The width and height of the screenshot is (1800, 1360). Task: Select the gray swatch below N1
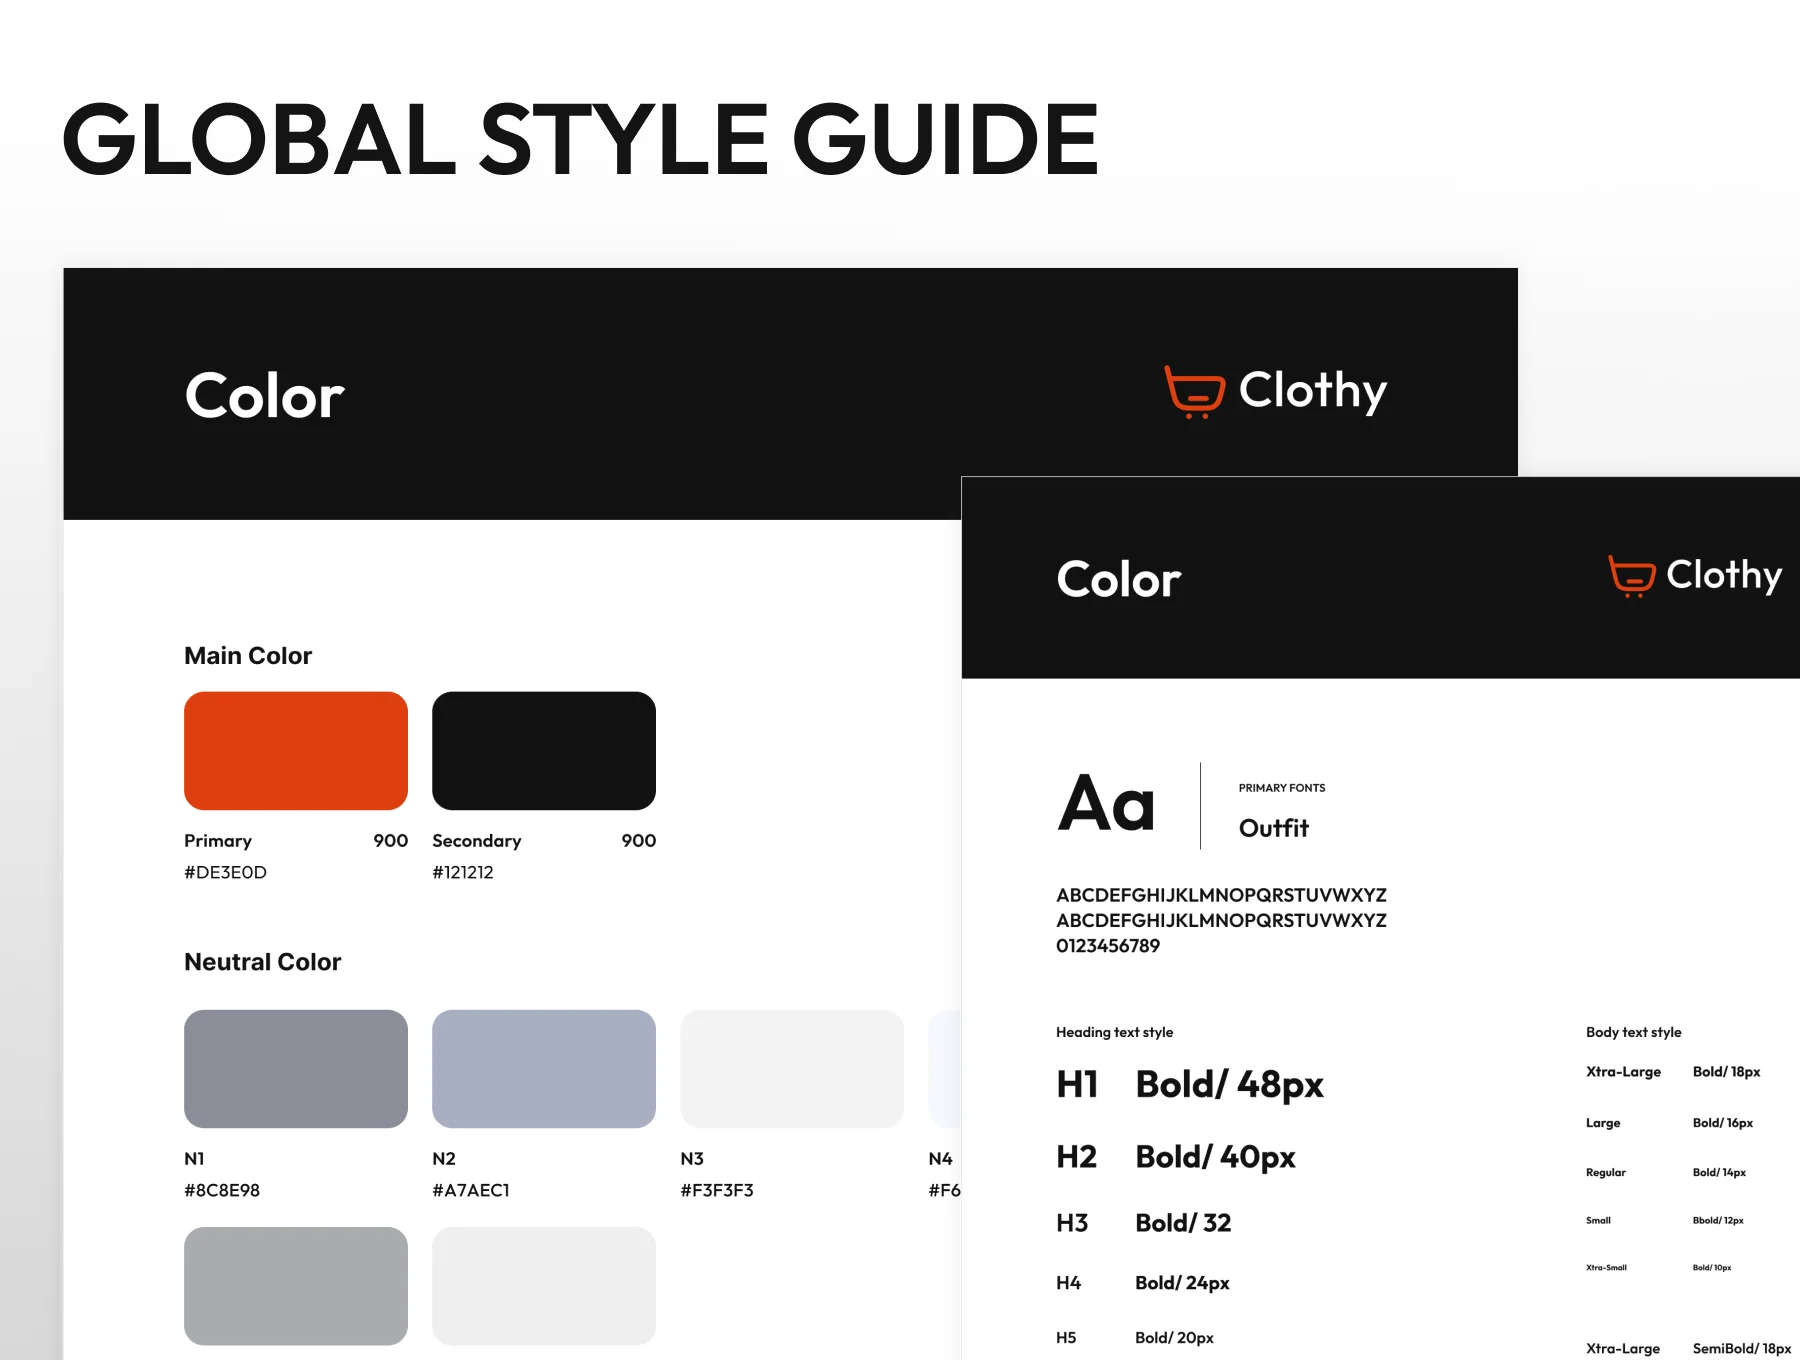point(296,1286)
